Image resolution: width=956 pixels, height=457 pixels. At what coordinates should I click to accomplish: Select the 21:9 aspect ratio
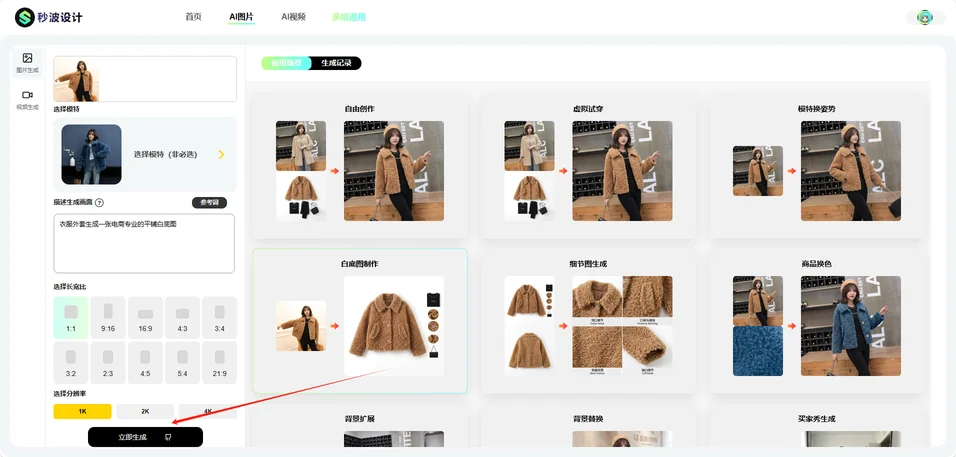[x=219, y=363]
